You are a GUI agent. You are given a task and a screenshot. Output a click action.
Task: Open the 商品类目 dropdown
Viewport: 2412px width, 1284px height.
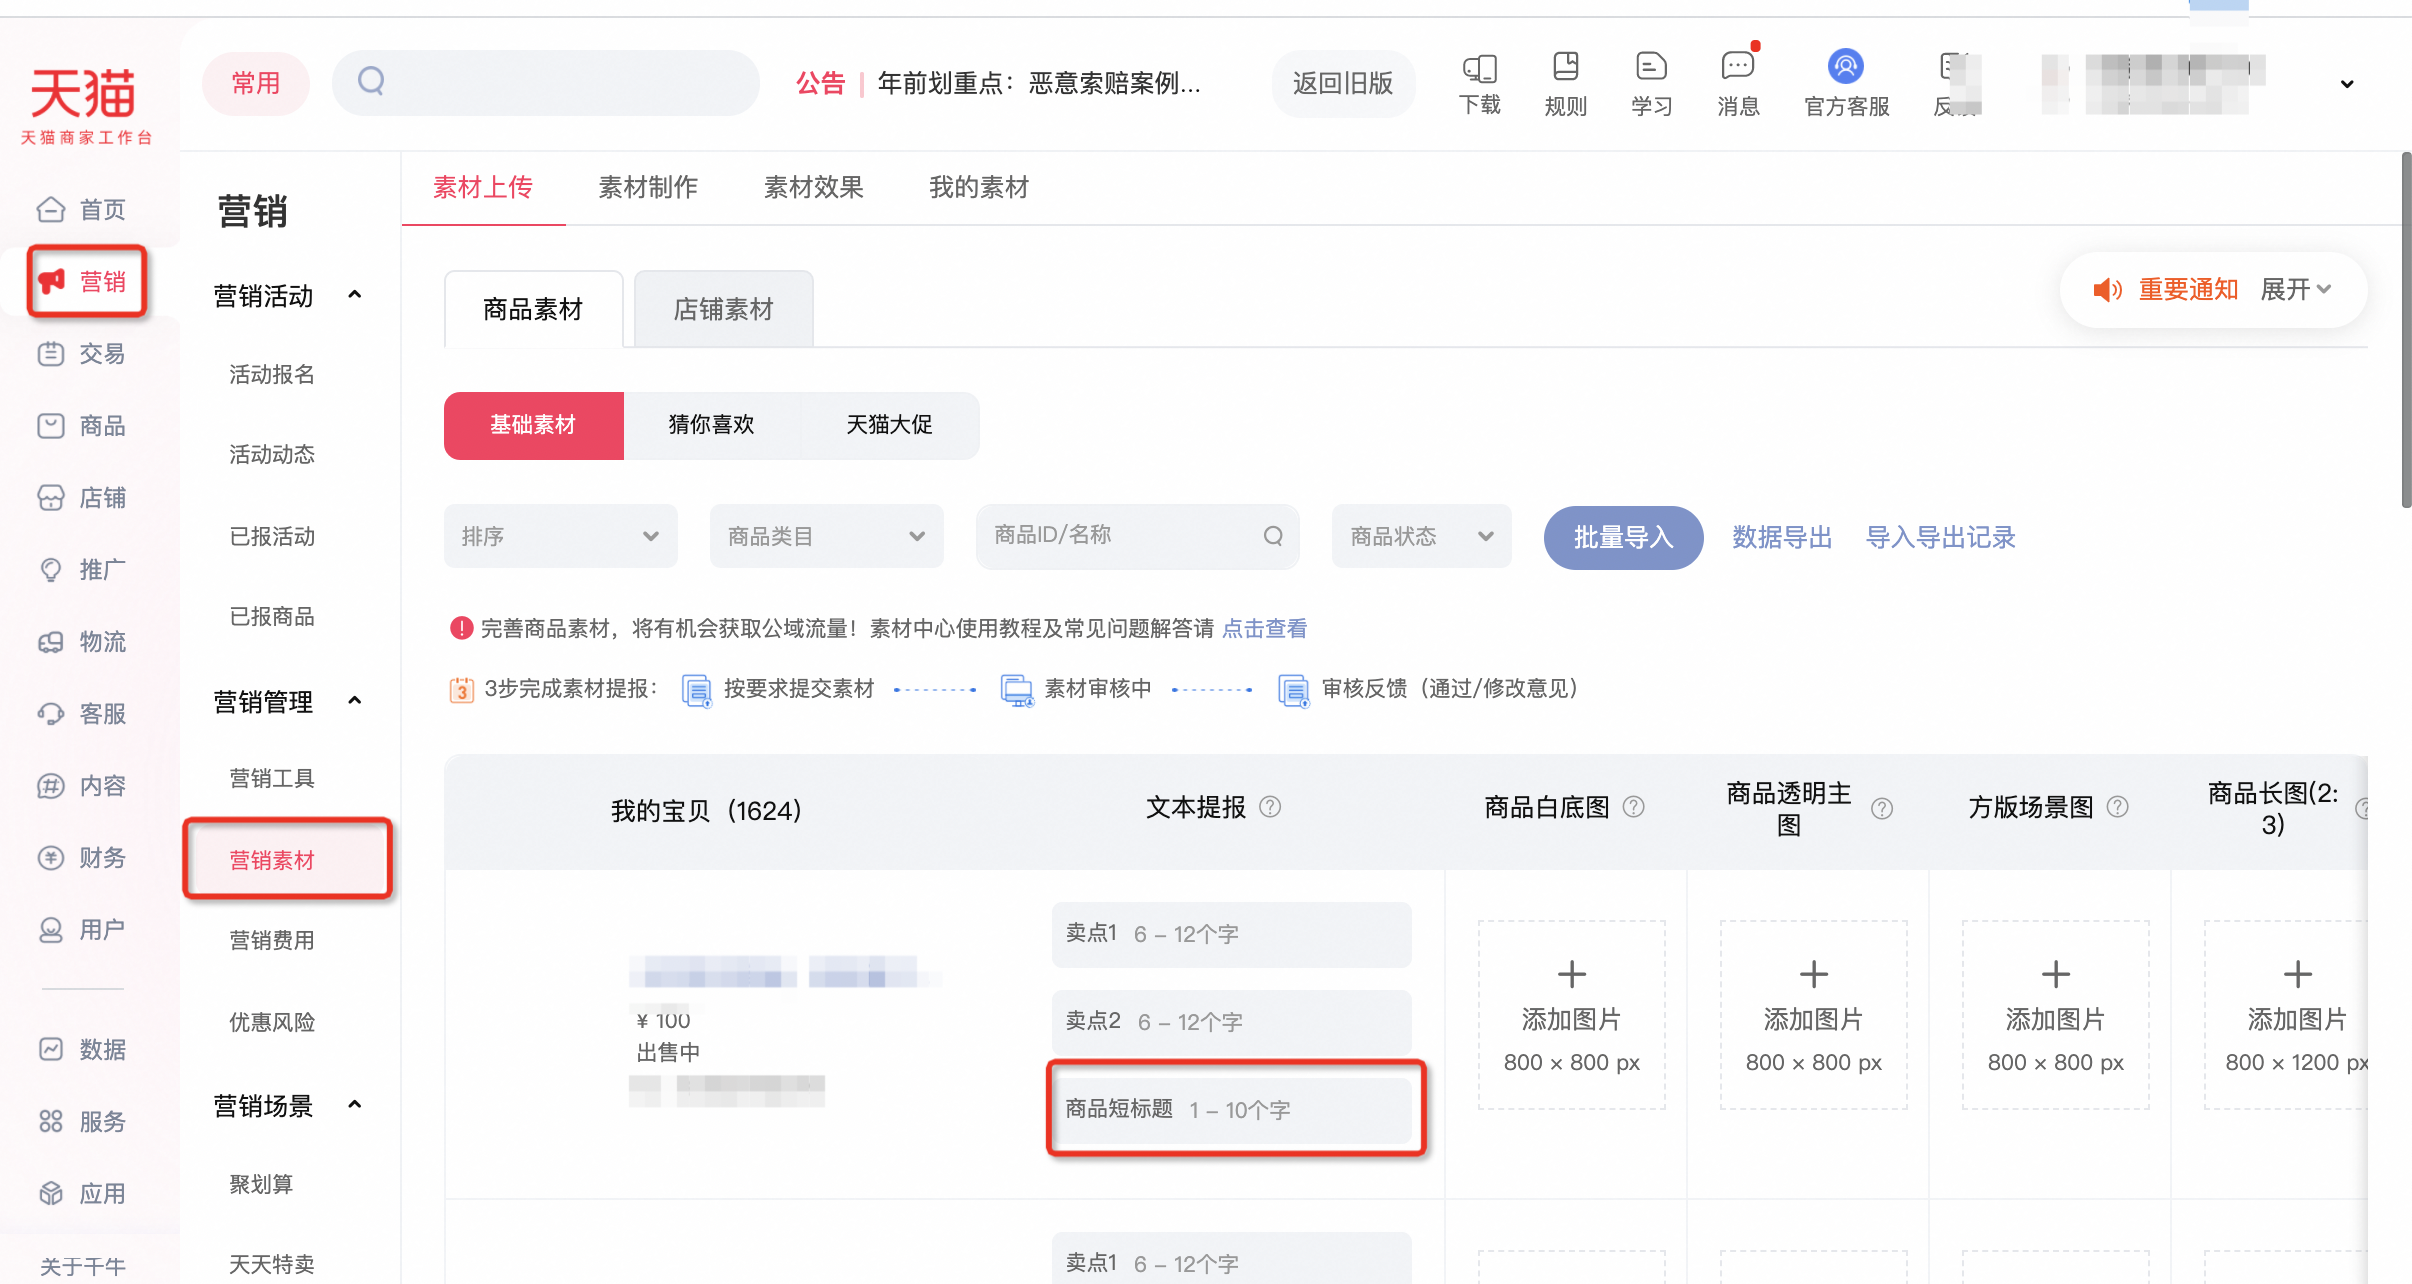point(826,536)
